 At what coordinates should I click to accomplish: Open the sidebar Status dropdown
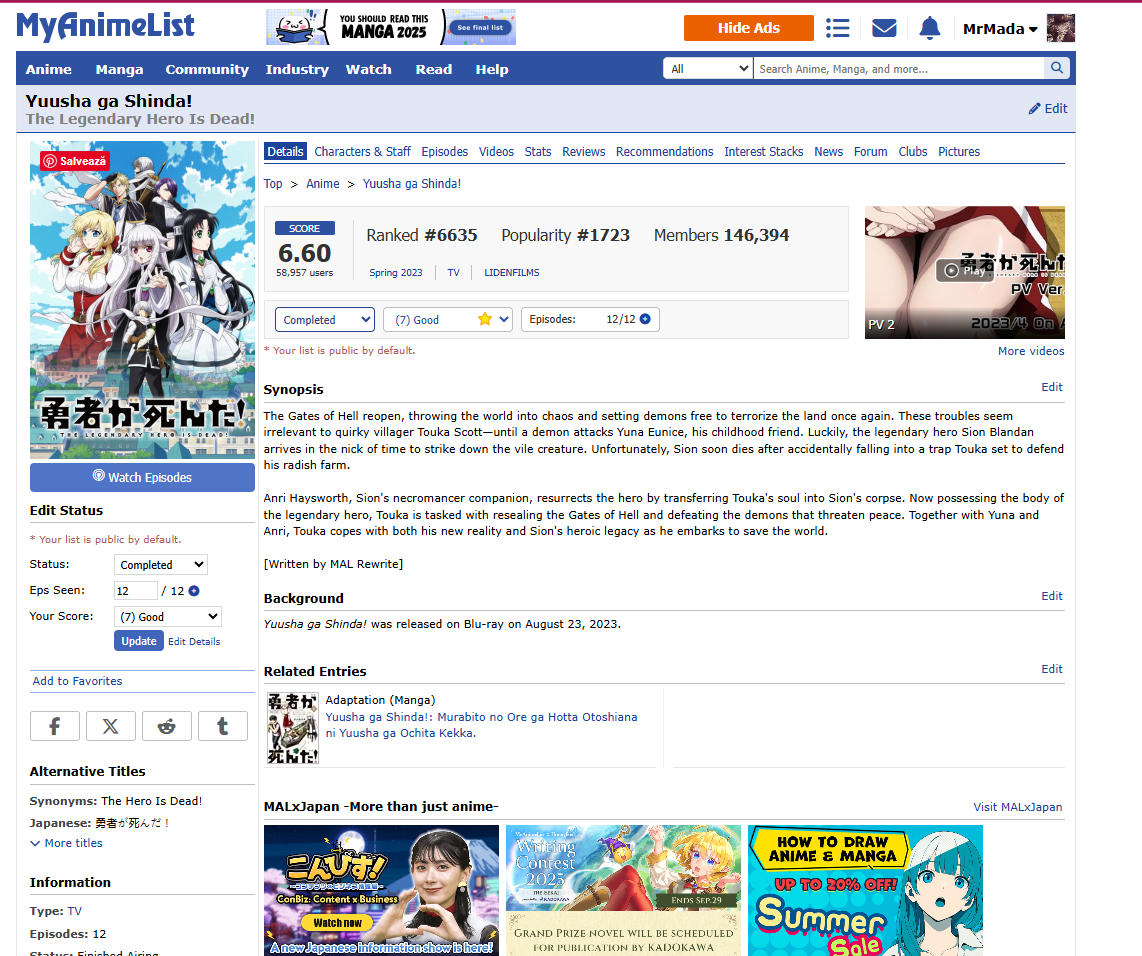[160, 564]
